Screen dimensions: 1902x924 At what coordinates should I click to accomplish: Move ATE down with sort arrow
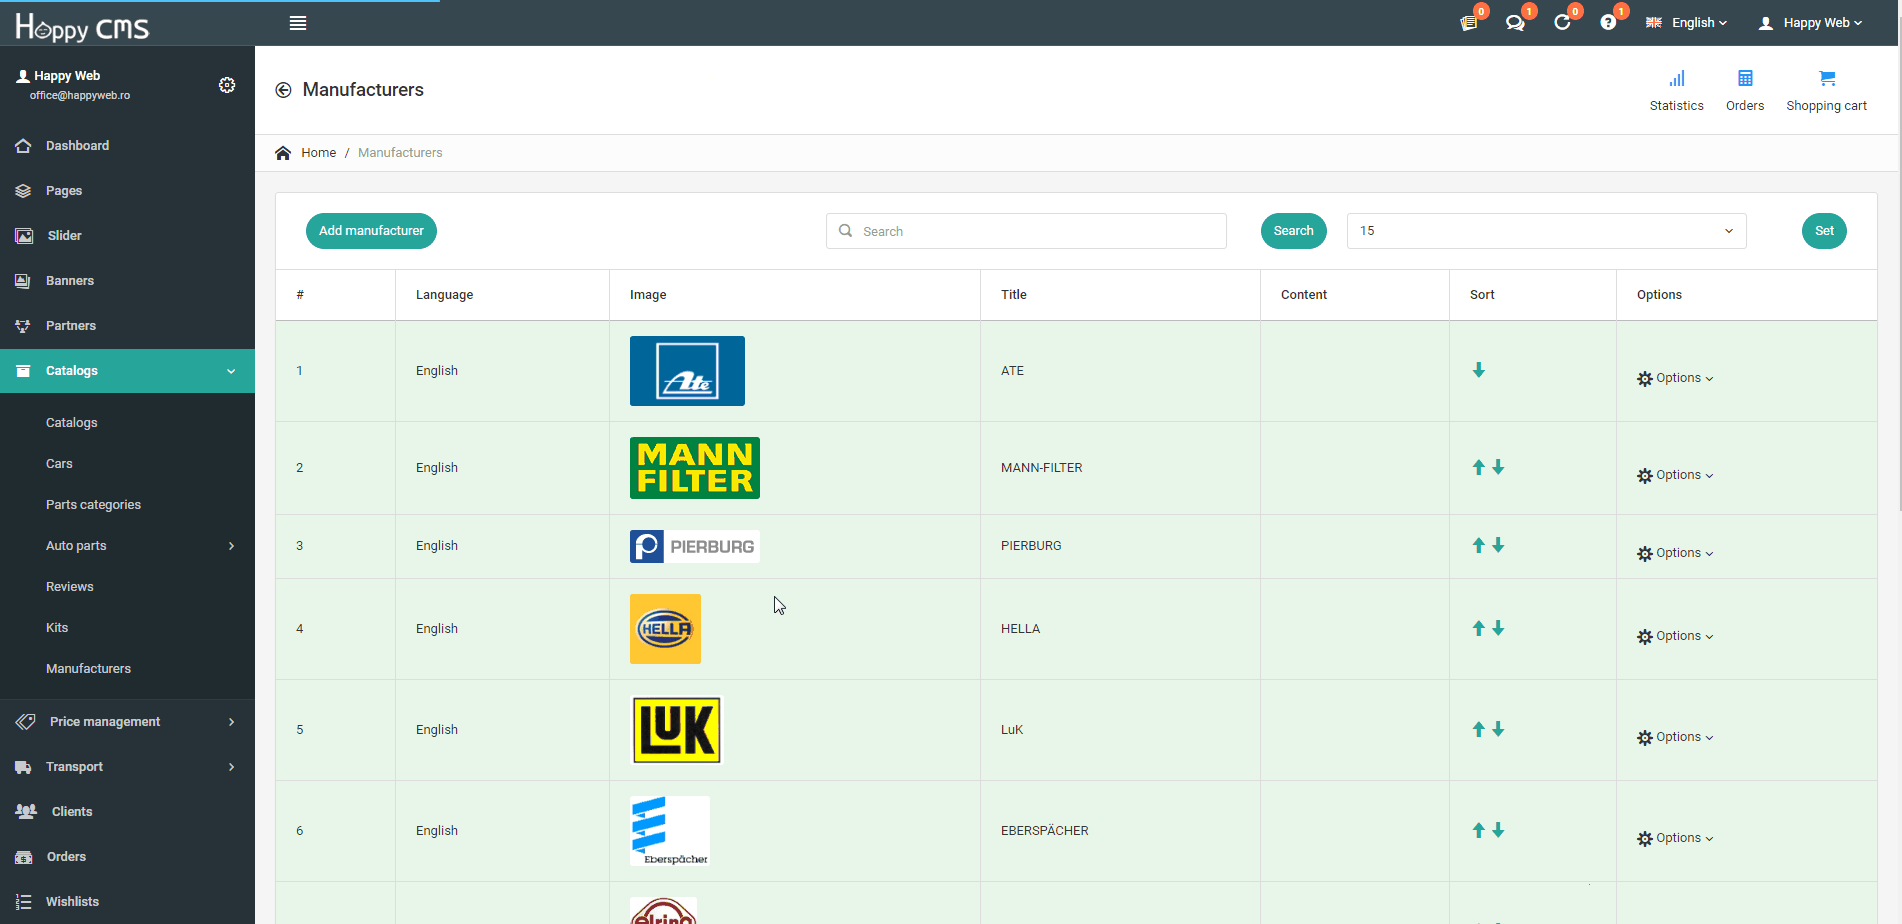pyautogui.click(x=1479, y=370)
